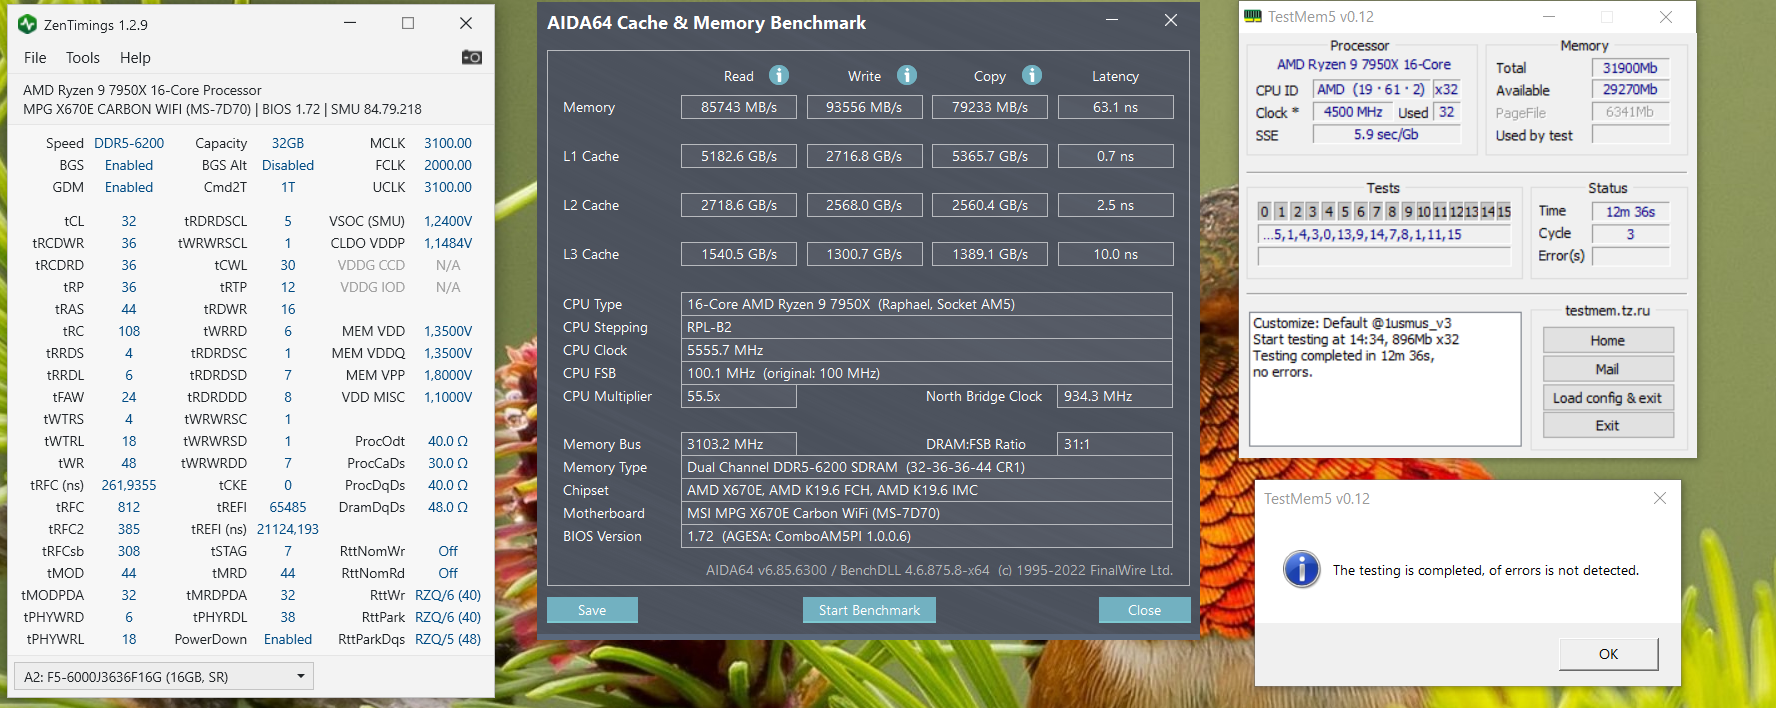Click the Home button in TestMem5
This screenshot has width=1776, height=708.
1608,340
